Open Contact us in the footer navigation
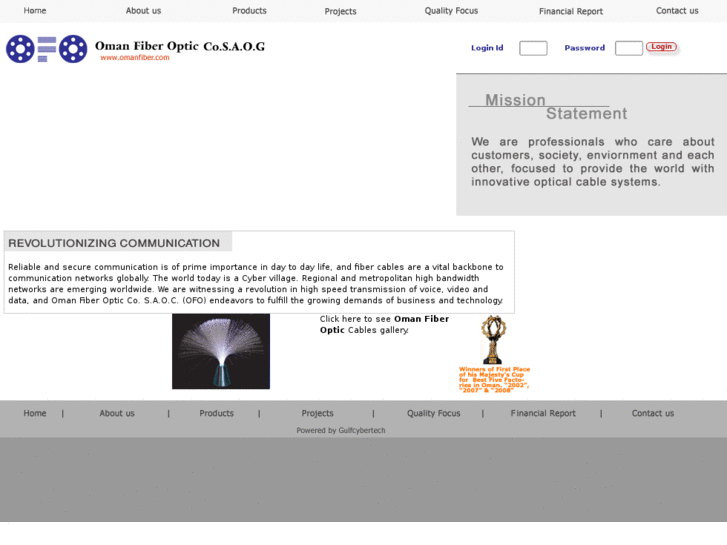The image size is (727, 545). click(653, 413)
